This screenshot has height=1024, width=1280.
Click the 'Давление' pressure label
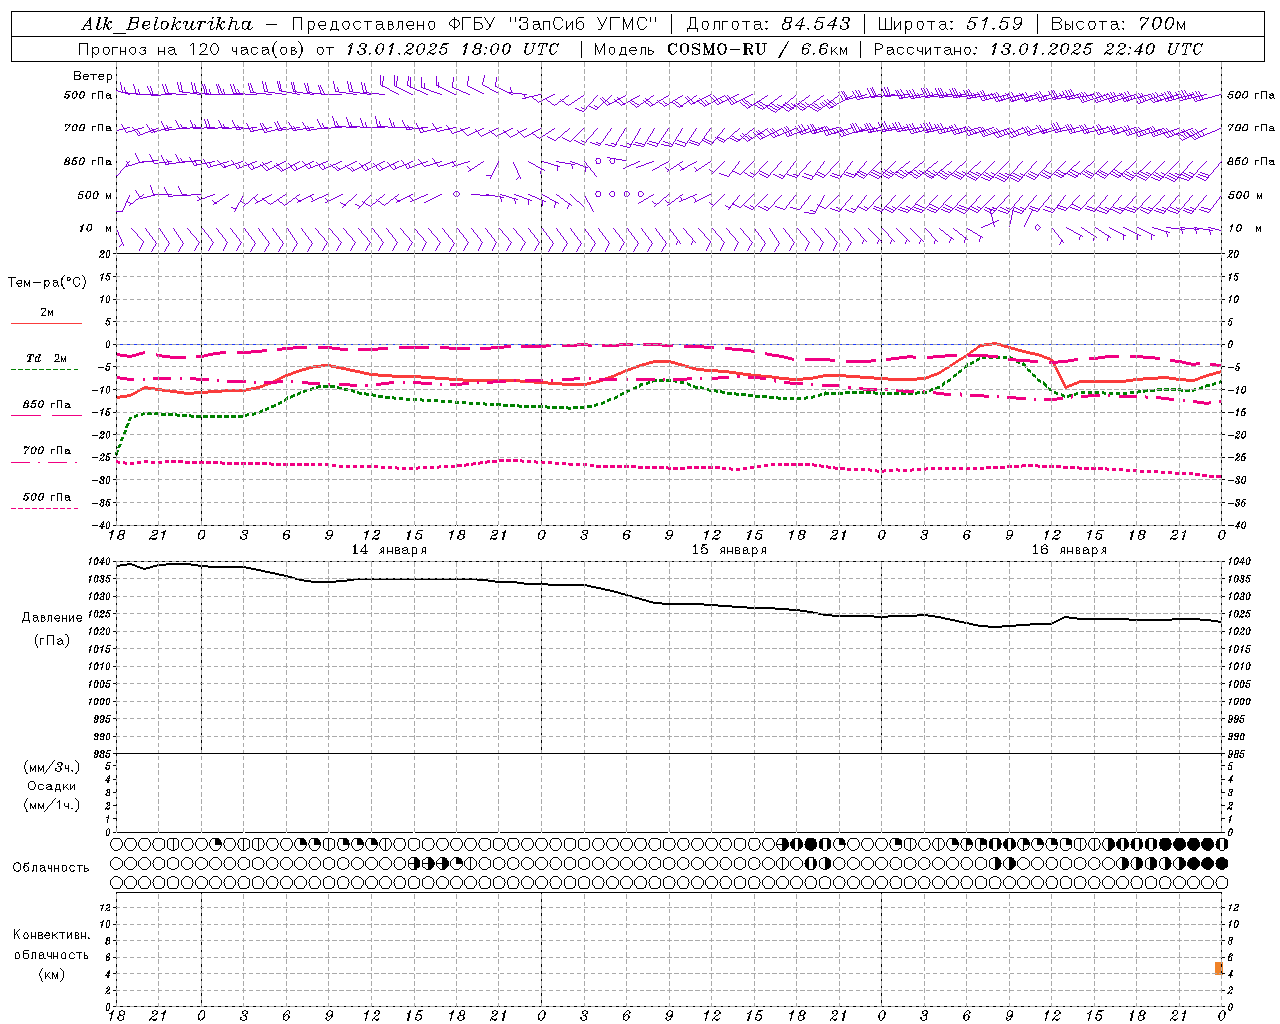click(x=52, y=618)
